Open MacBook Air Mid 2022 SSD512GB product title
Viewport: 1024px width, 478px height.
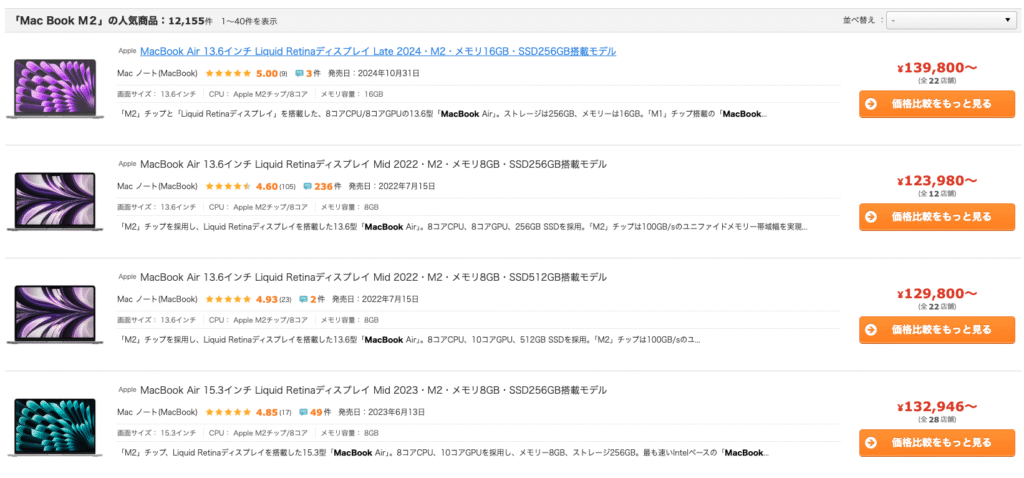(373, 278)
